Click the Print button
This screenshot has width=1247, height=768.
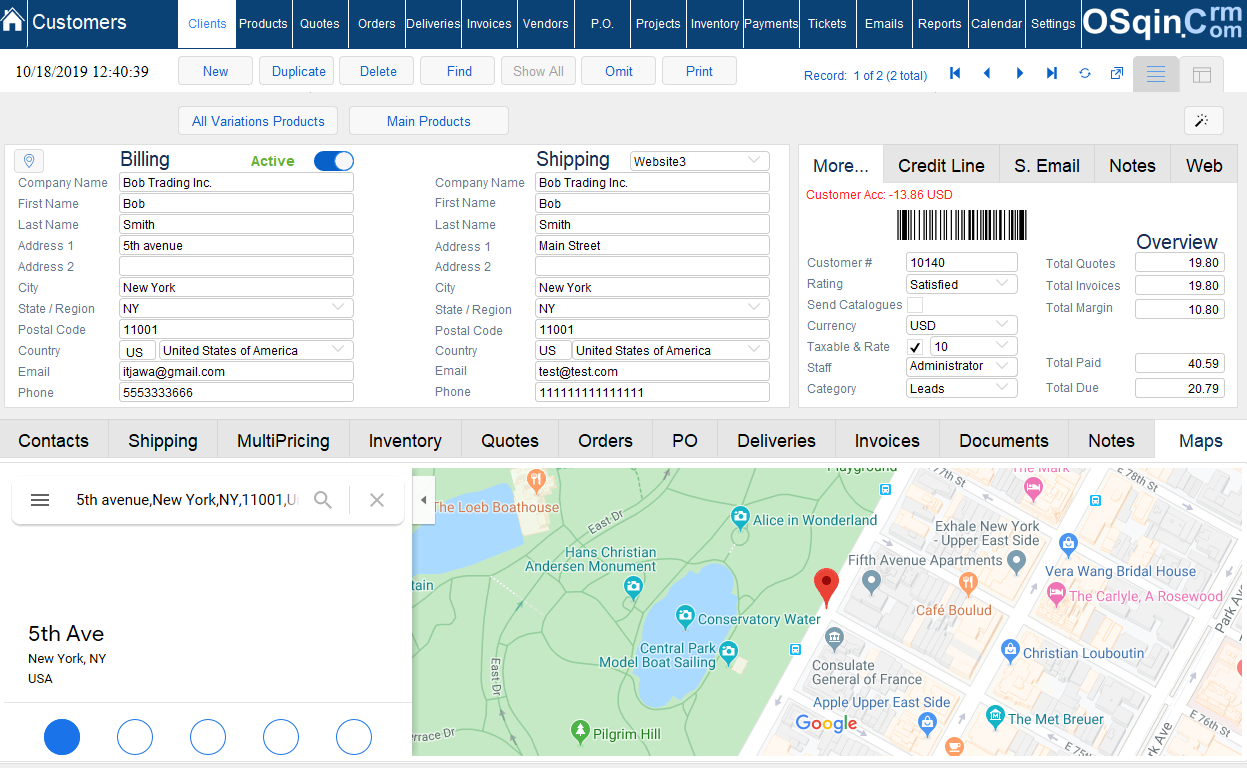(x=700, y=71)
